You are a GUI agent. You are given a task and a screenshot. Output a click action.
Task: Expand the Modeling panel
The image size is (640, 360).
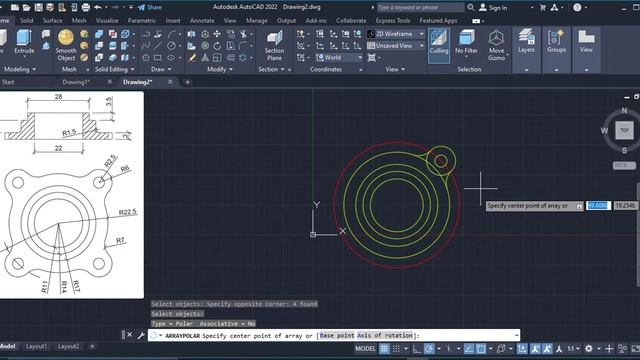coord(19,69)
